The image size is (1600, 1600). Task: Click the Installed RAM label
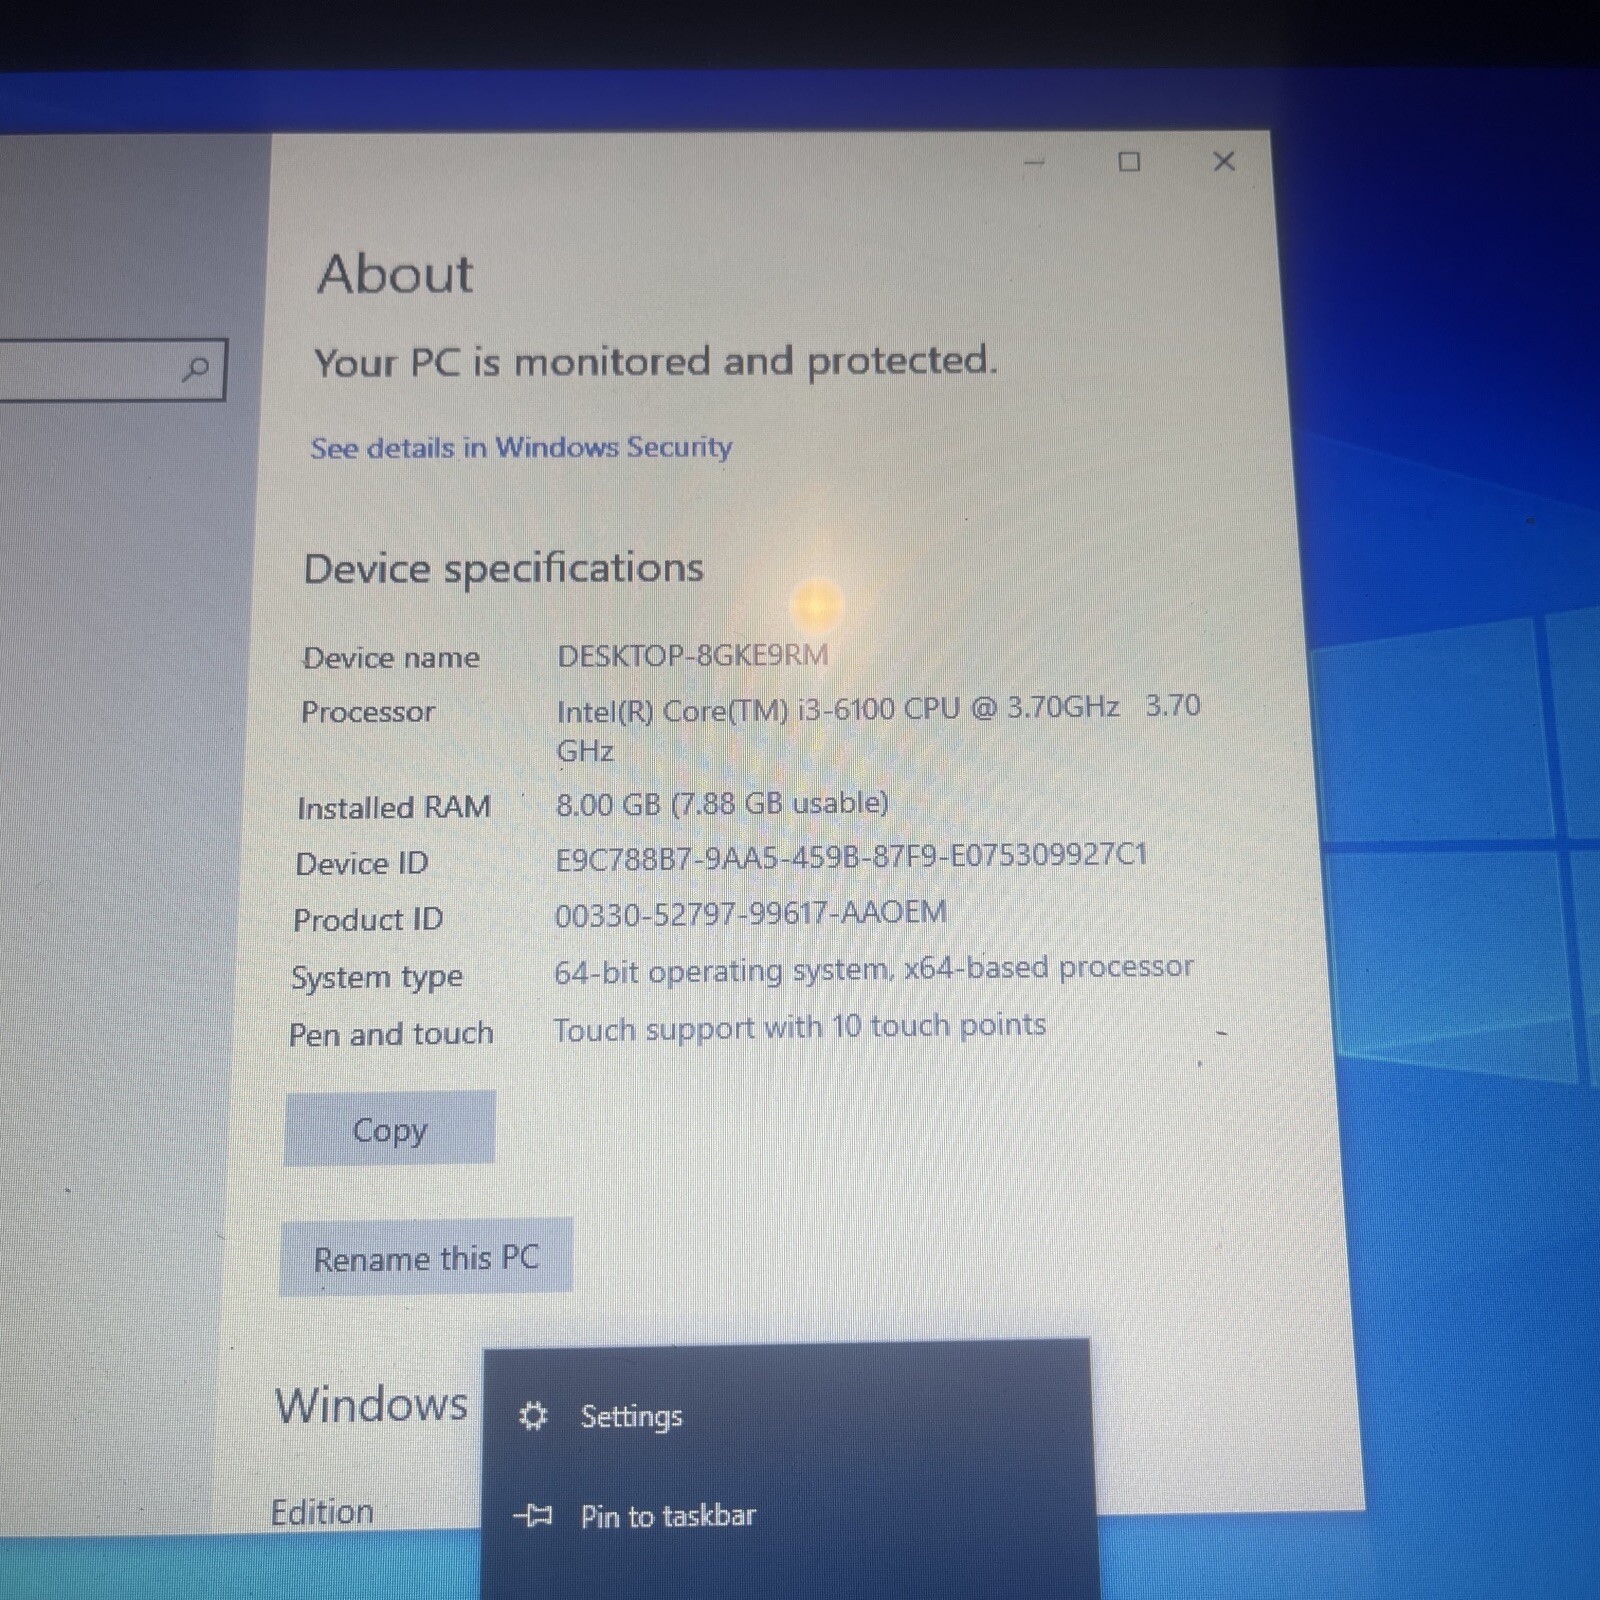coord(394,807)
